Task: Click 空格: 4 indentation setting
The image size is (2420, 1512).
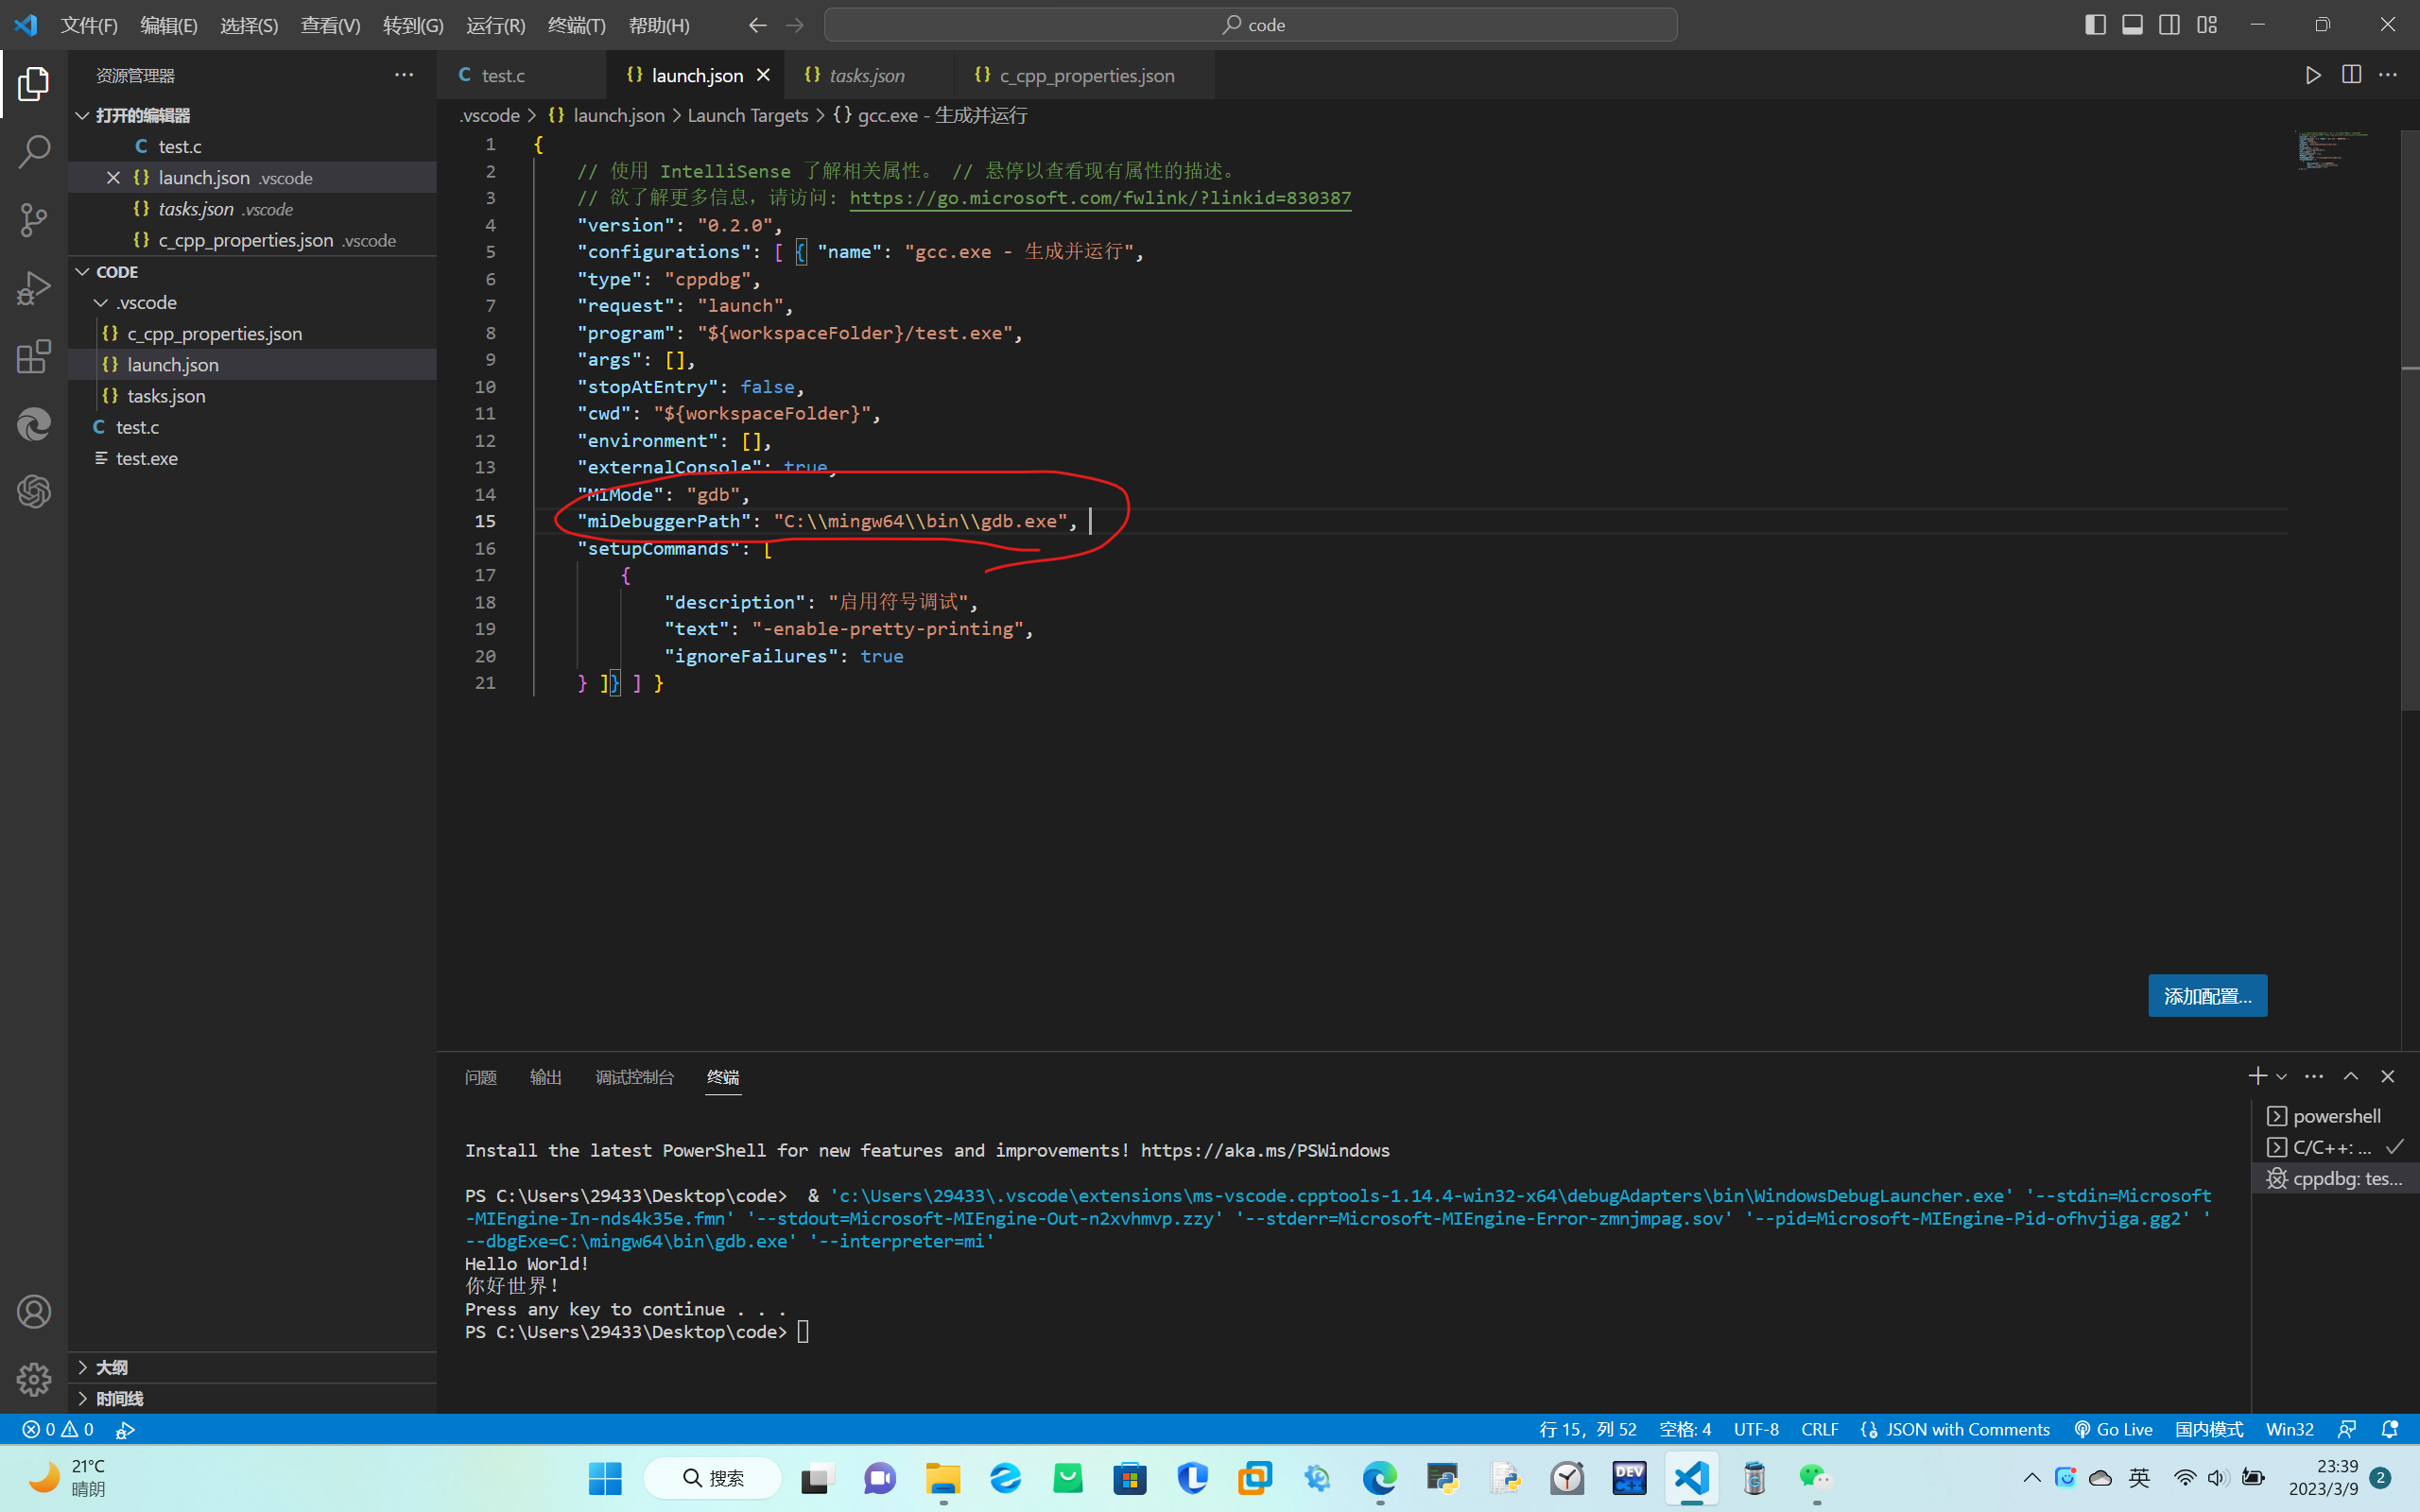Action: tap(1685, 1429)
